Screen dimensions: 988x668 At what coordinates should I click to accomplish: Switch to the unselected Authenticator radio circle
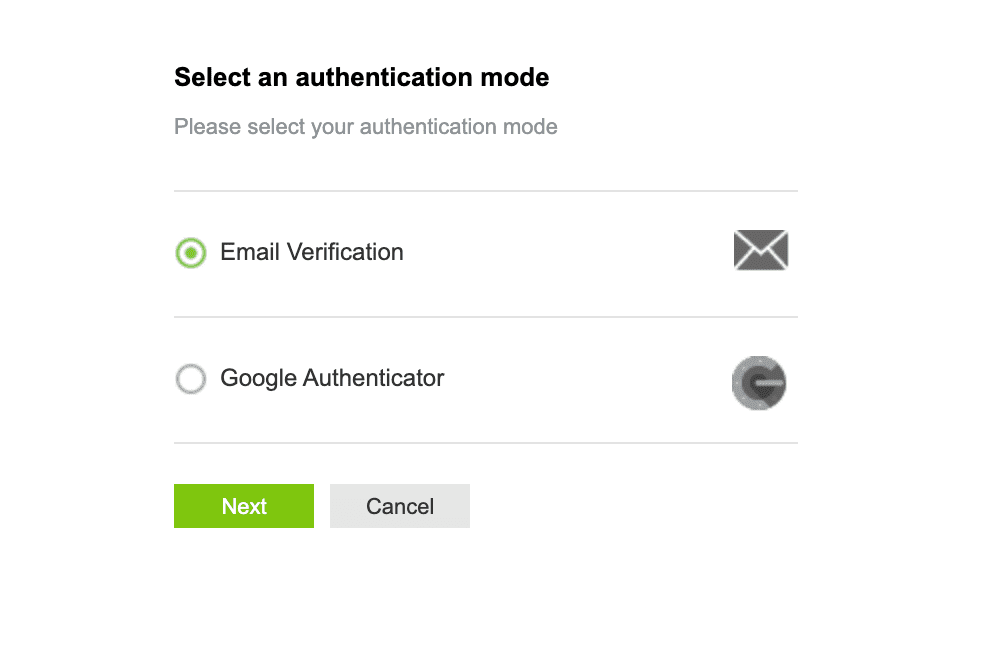[190, 379]
